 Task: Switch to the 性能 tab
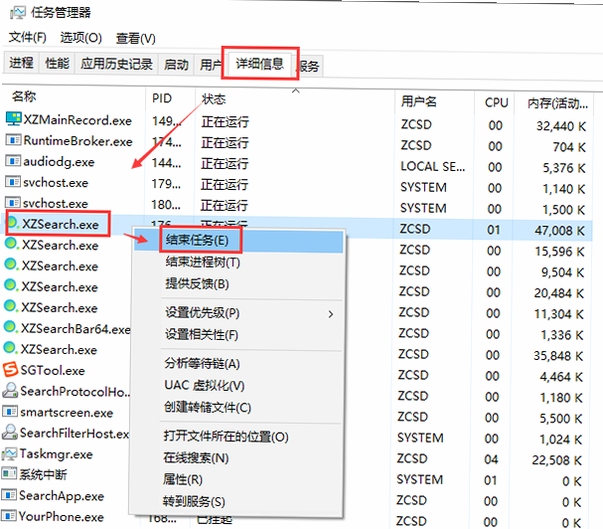click(57, 63)
